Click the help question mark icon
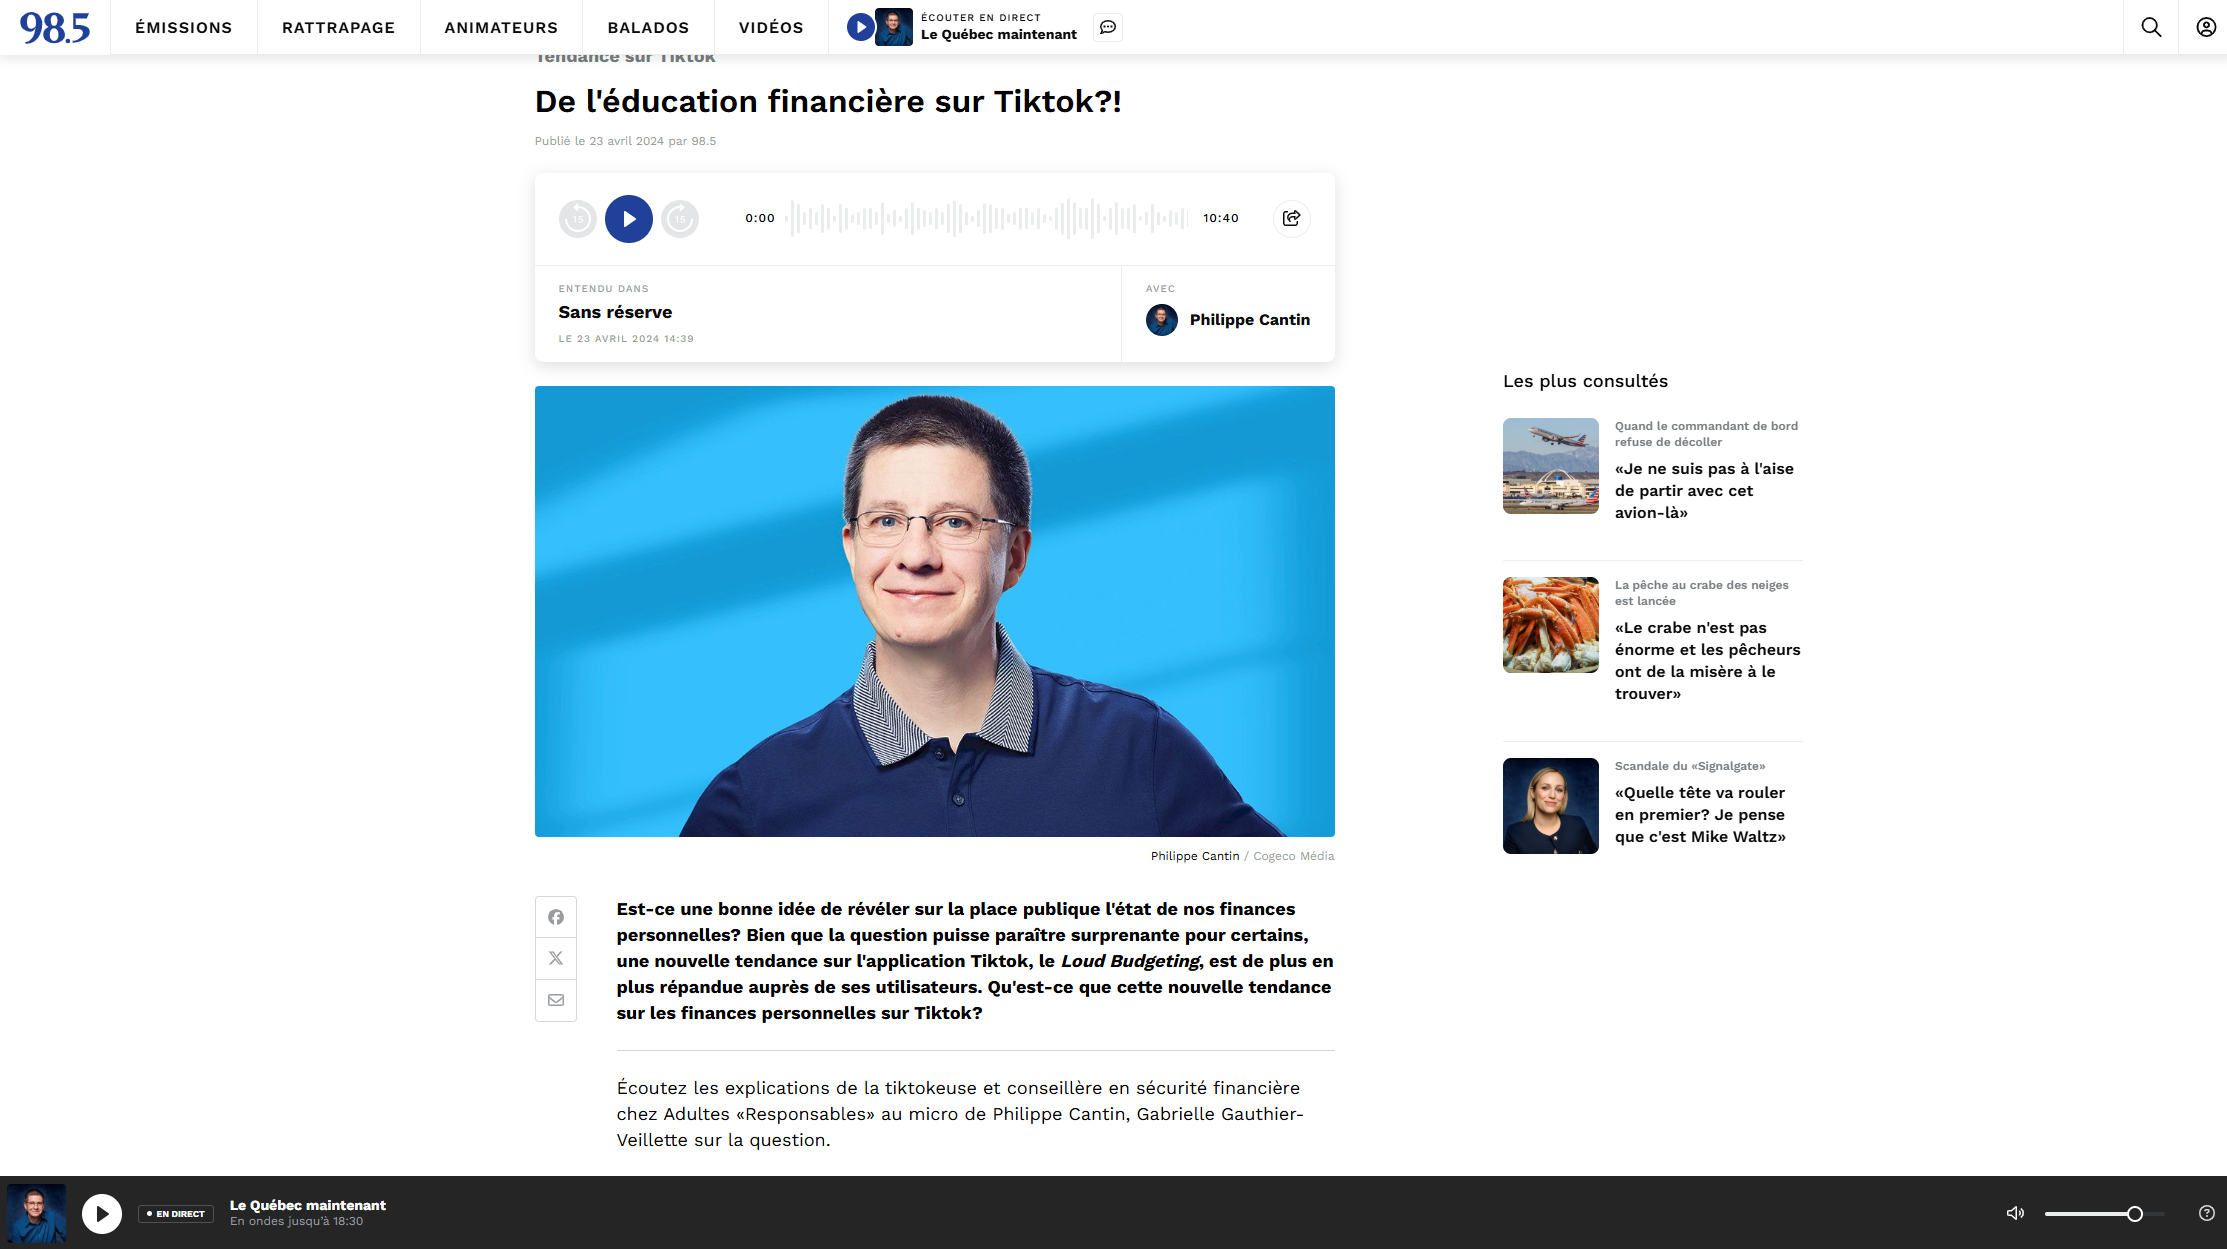Viewport: 2227px width, 1249px height. [2206, 1213]
